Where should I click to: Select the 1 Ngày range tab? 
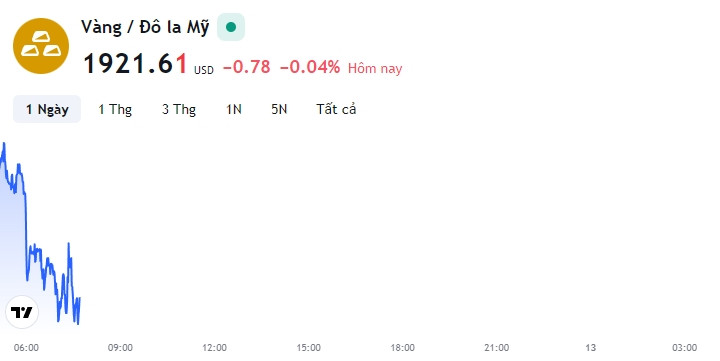[47, 109]
